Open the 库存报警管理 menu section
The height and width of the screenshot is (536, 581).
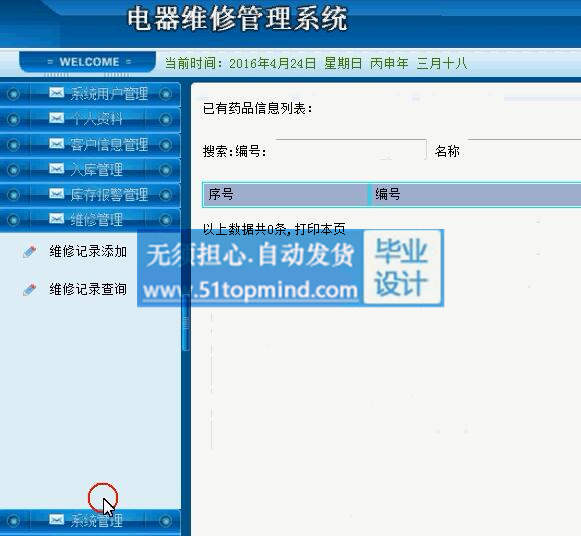pos(90,194)
